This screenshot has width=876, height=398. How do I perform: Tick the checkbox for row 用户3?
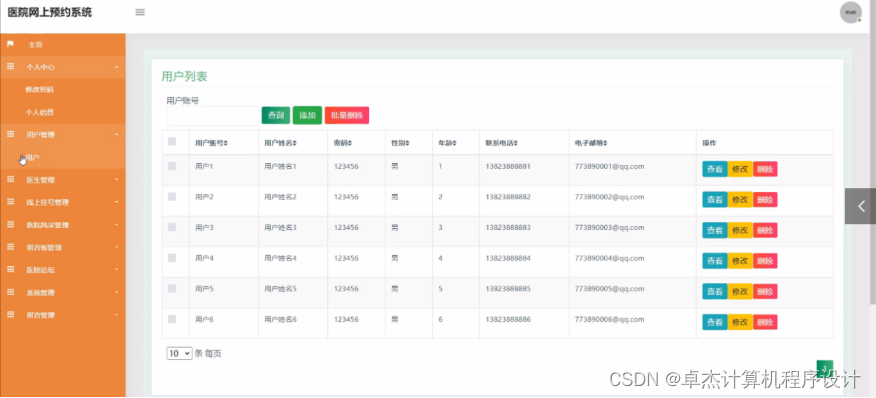point(172,227)
